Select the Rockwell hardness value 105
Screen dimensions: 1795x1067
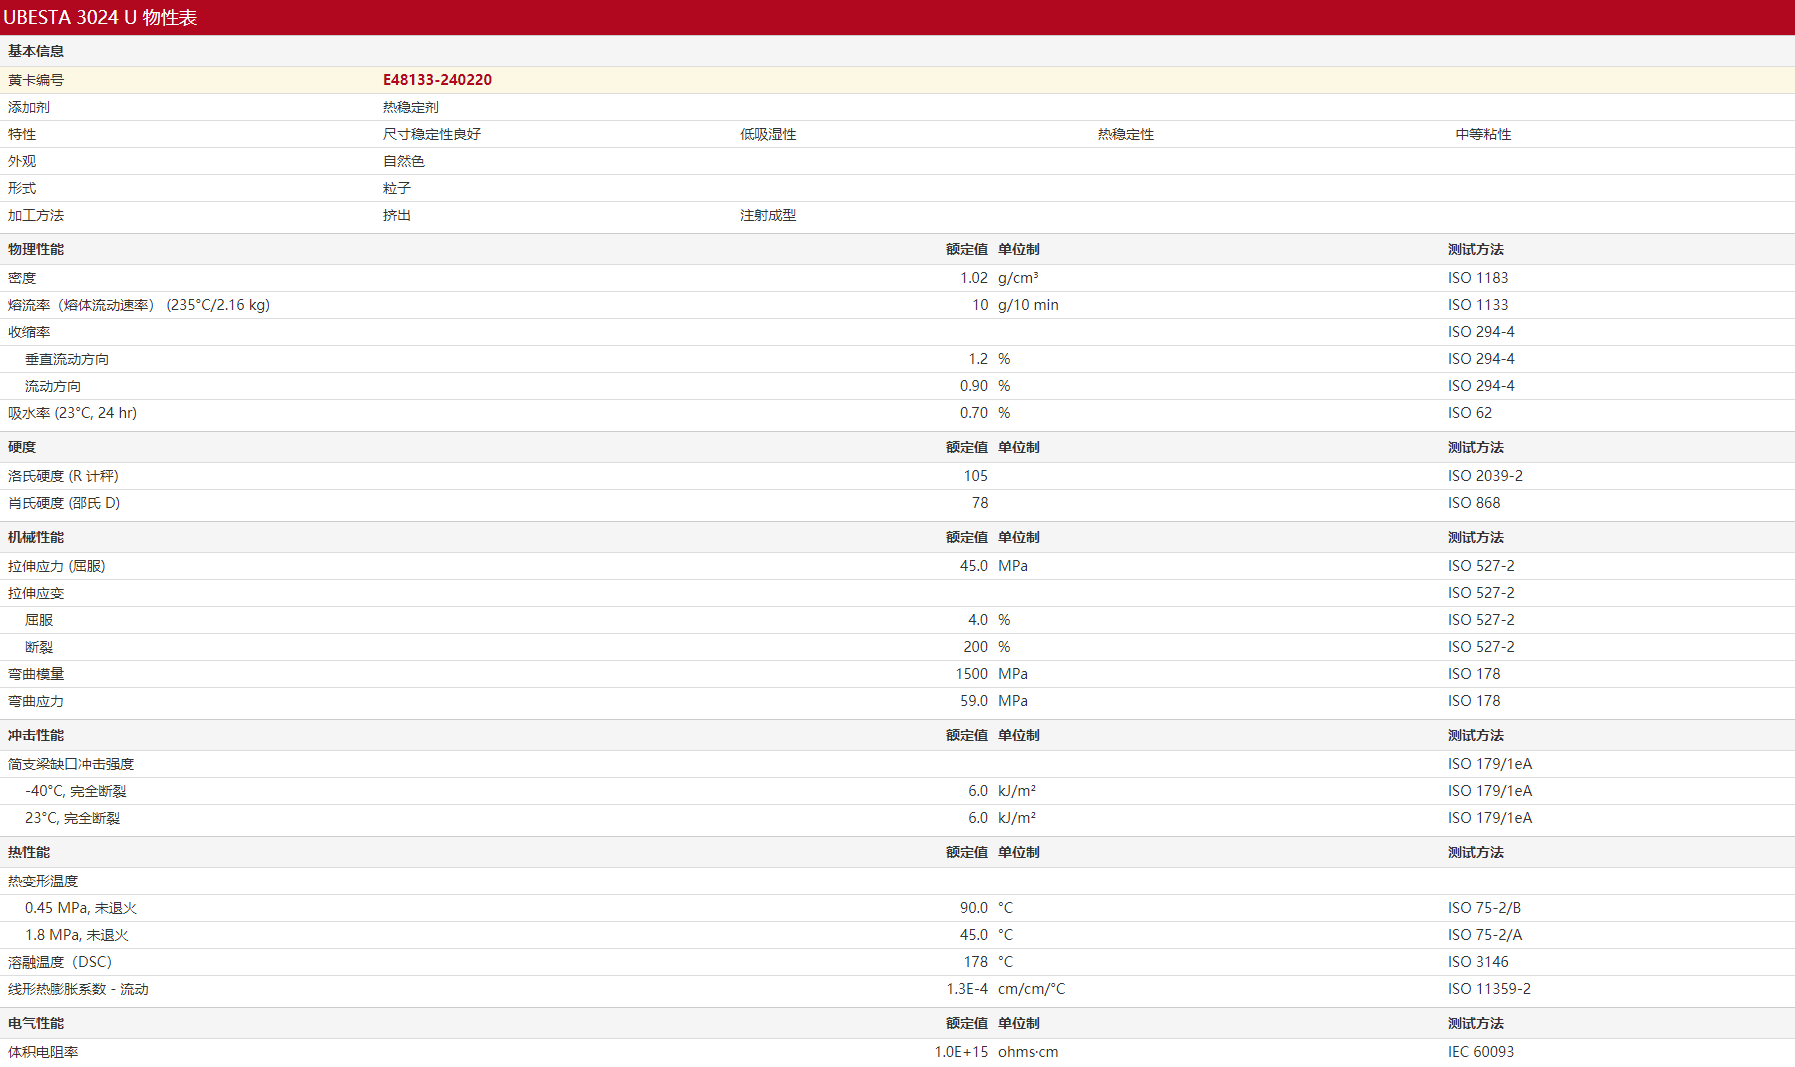point(976,476)
